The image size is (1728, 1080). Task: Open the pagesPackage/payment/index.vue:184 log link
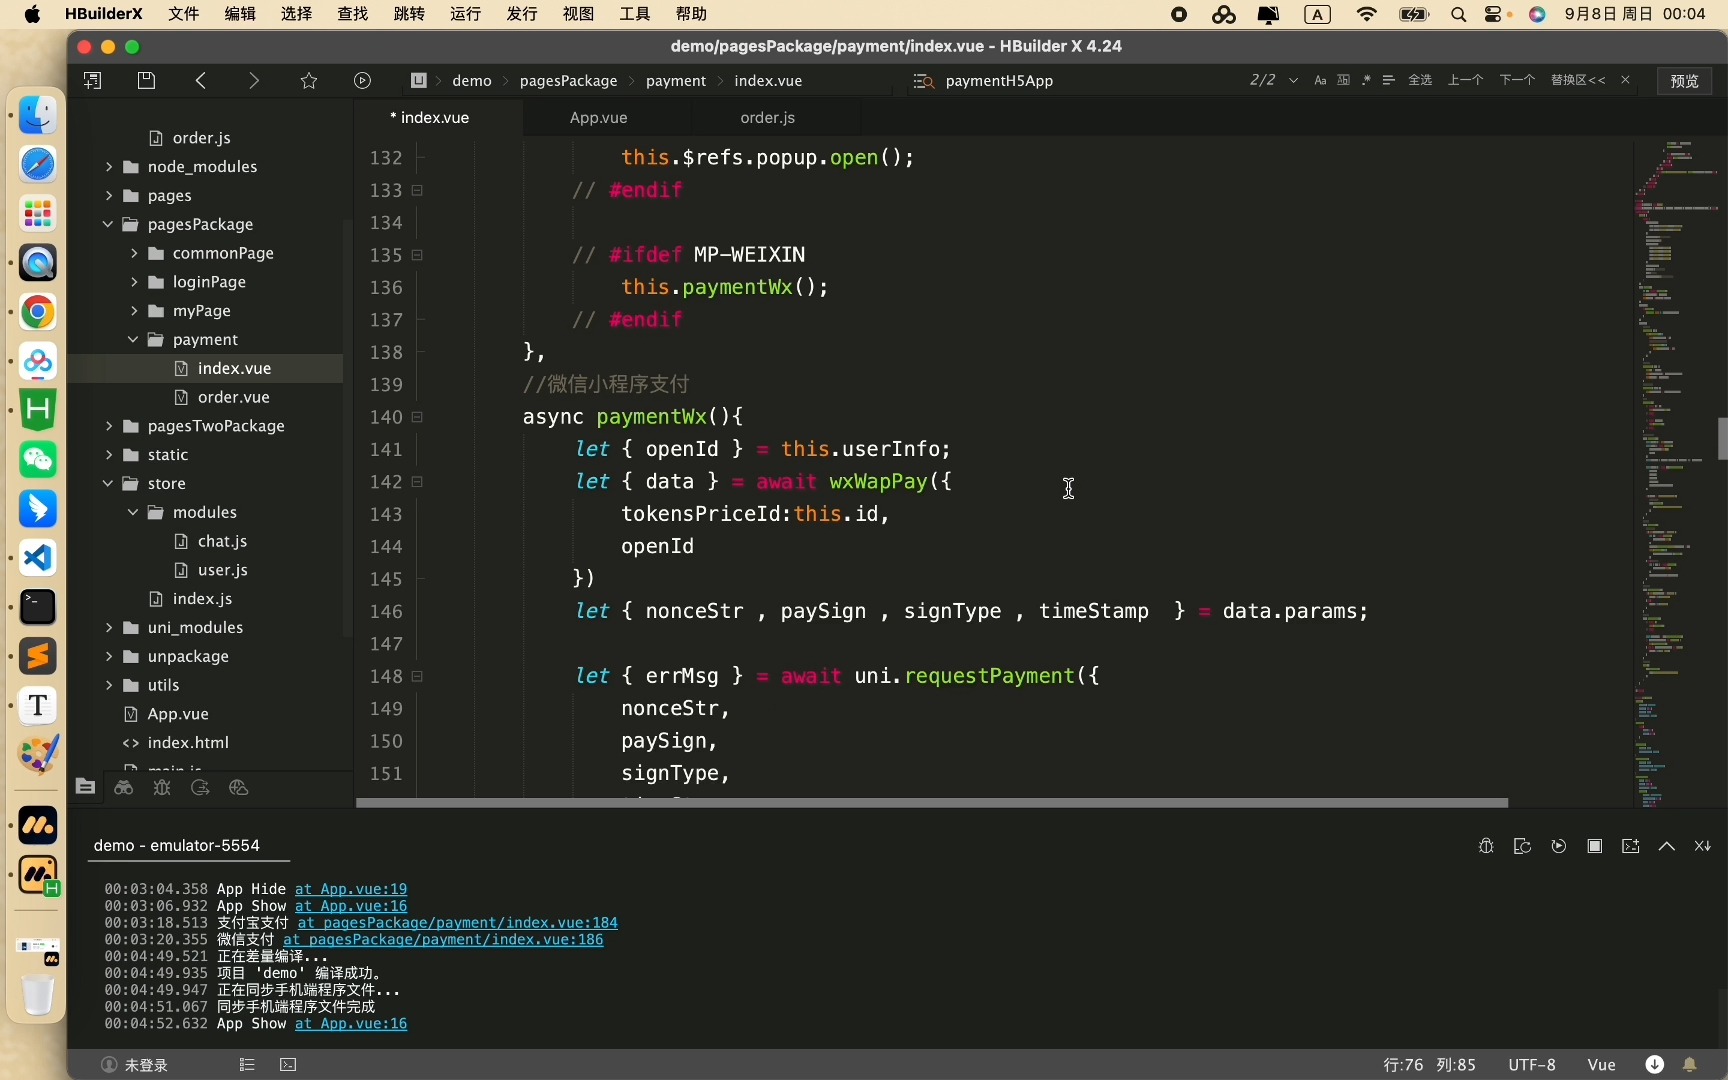coord(458,923)
